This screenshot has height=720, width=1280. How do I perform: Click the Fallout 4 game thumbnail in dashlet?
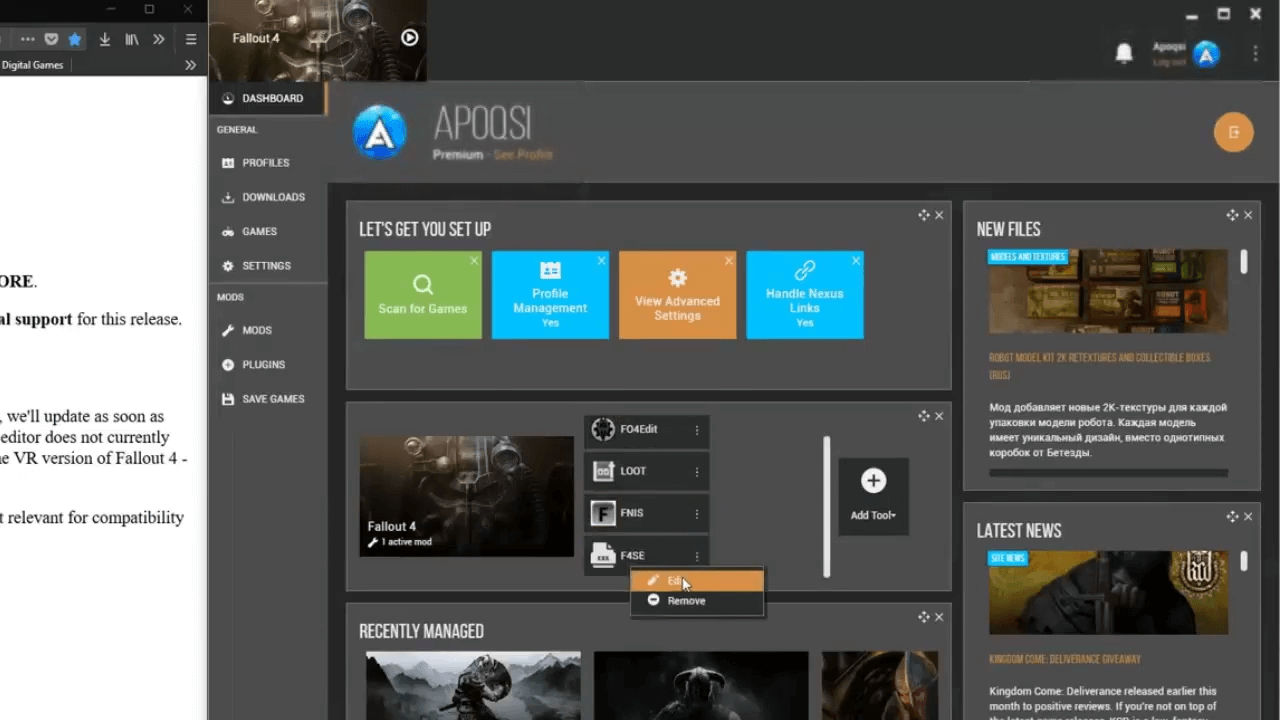pos(467,496)
